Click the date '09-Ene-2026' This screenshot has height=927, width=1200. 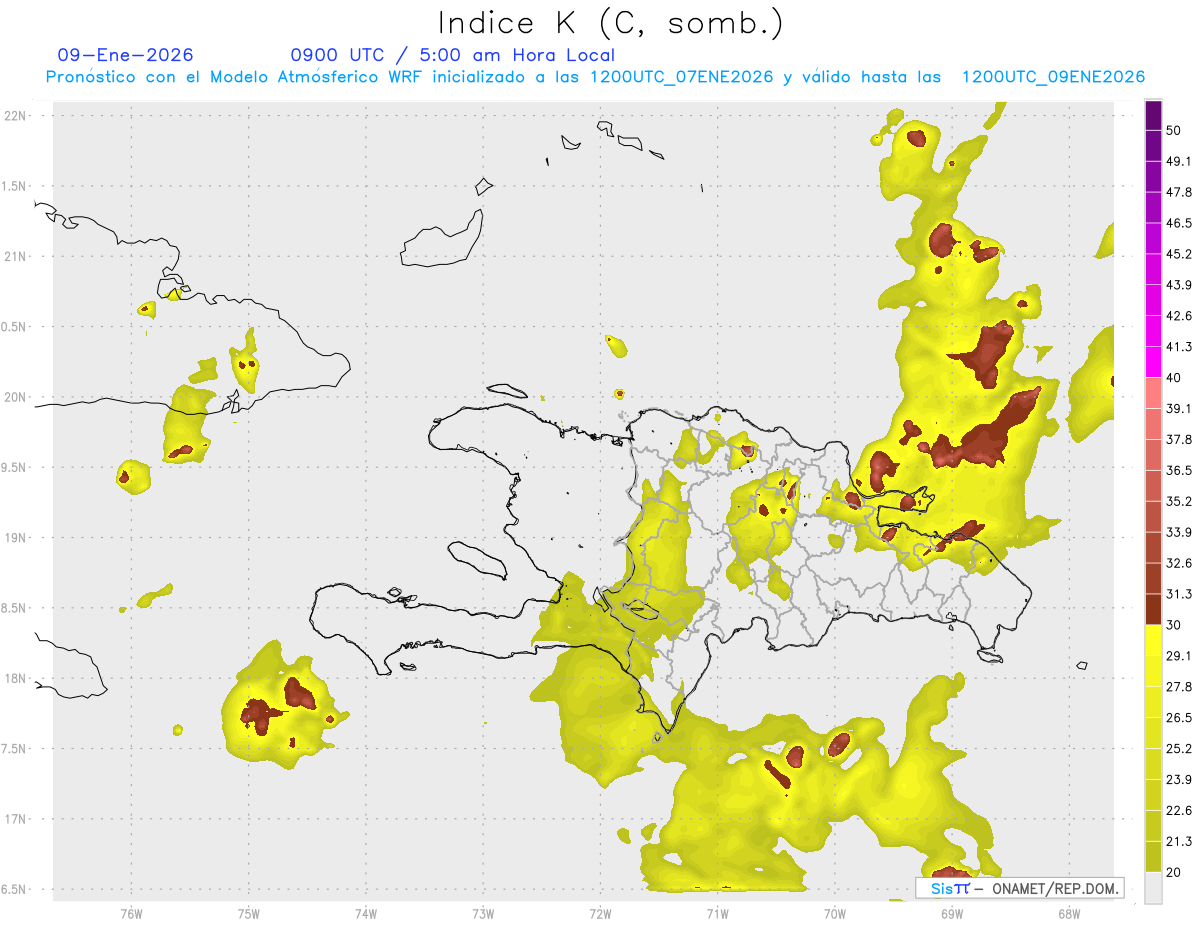(126, 55)
